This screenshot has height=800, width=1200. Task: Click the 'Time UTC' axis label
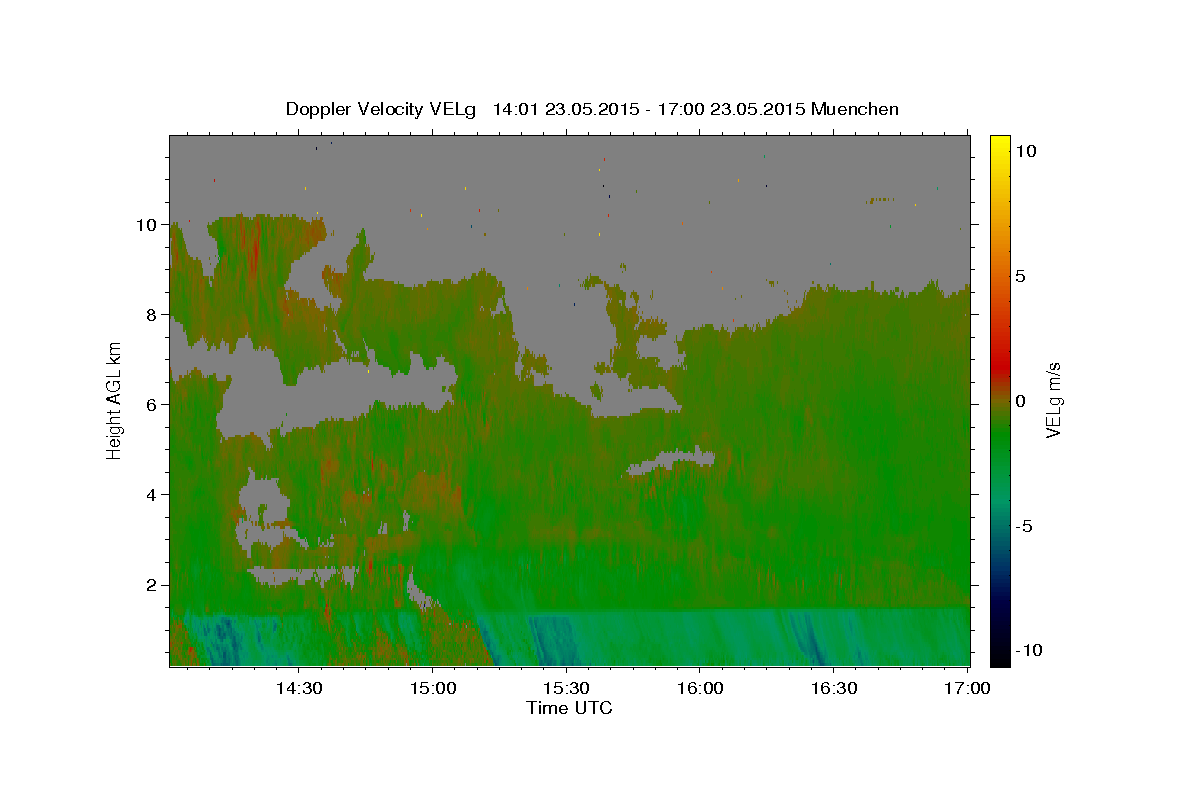(x=569, y=708)
